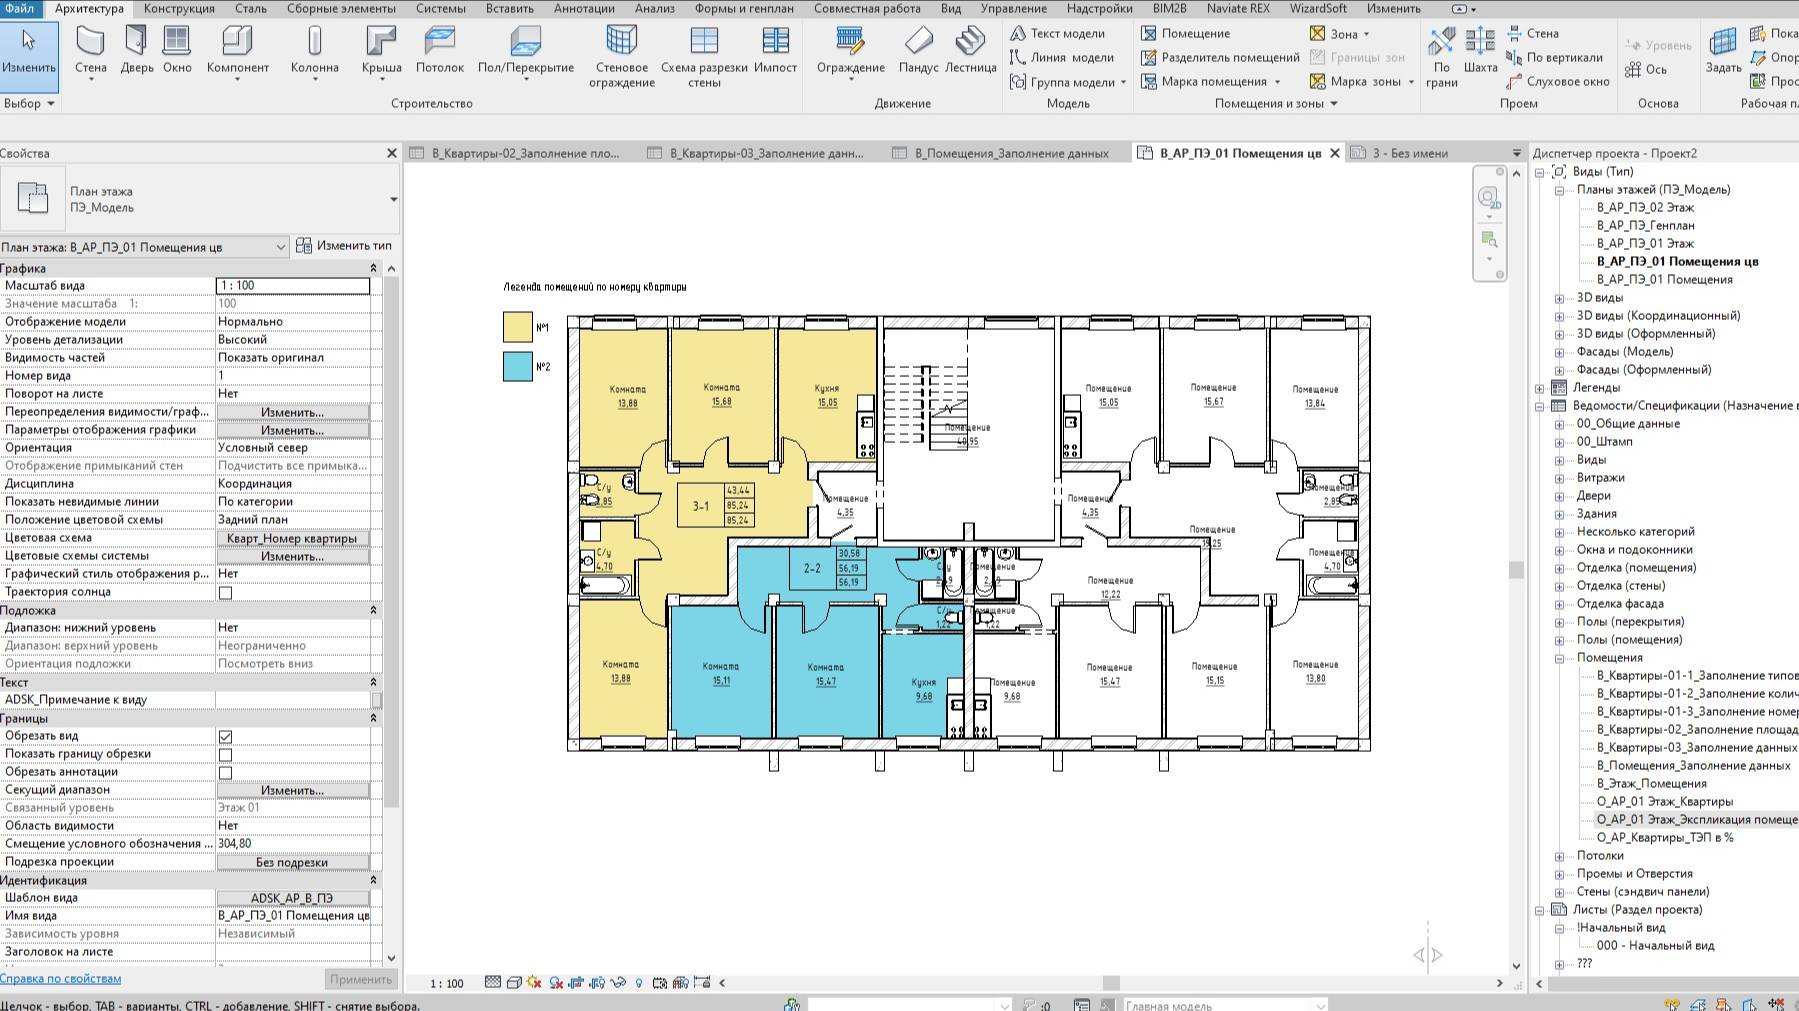Toggle crop view icon in view bar
The height and width of the screenshot is (1011, 1799).
click(x=576, y=983)
